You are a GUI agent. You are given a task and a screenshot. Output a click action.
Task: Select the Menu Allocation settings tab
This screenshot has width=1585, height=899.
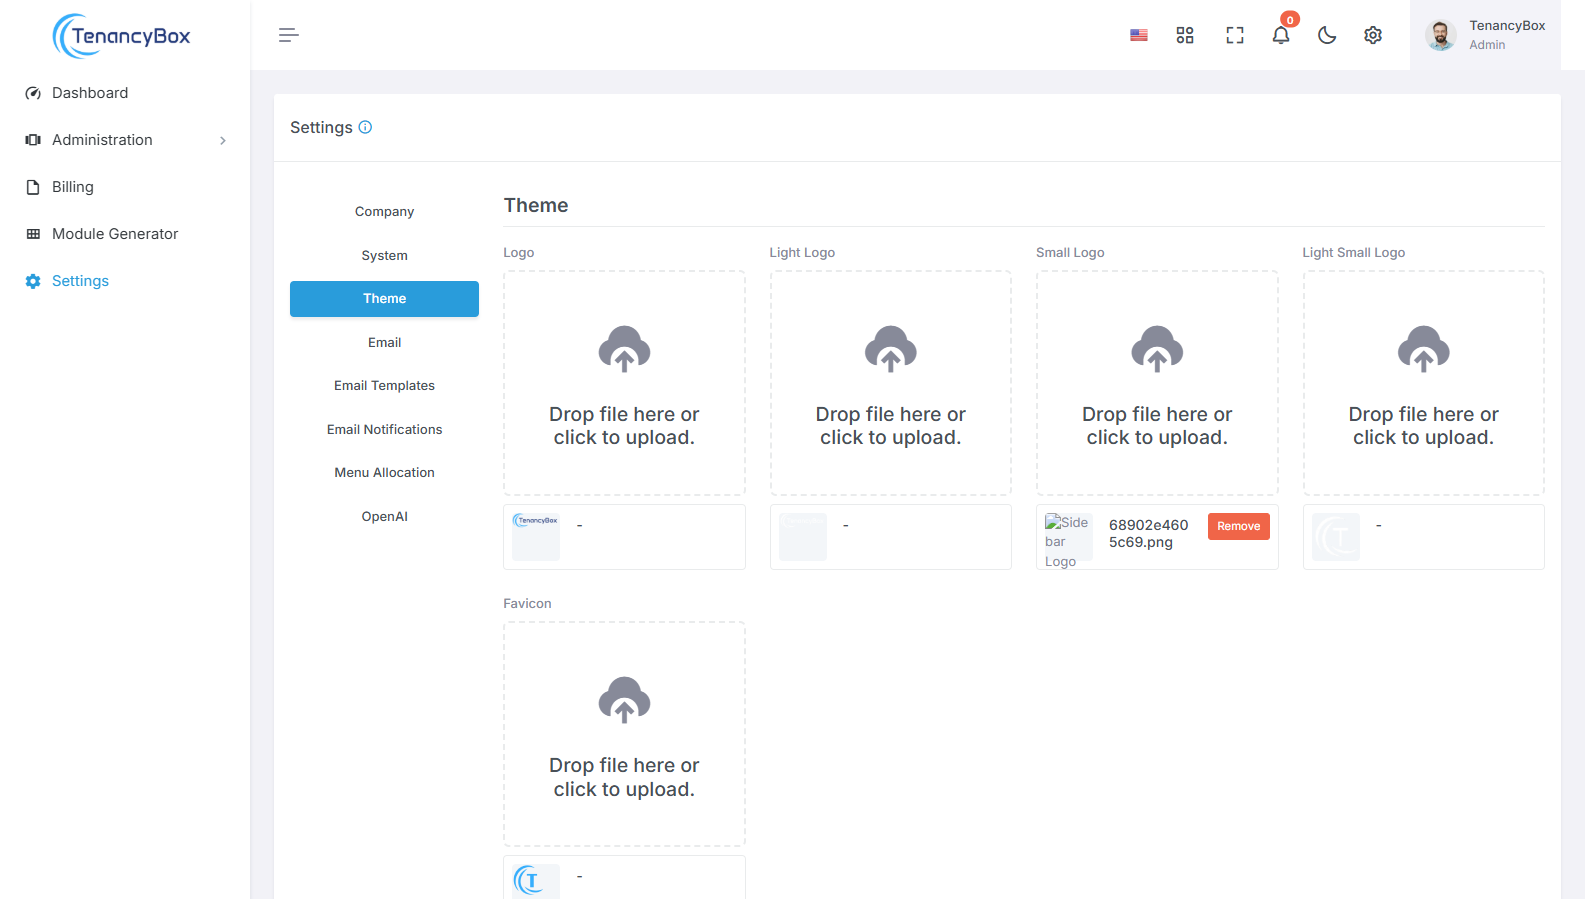pyautogui.click(x=384, y=473)
